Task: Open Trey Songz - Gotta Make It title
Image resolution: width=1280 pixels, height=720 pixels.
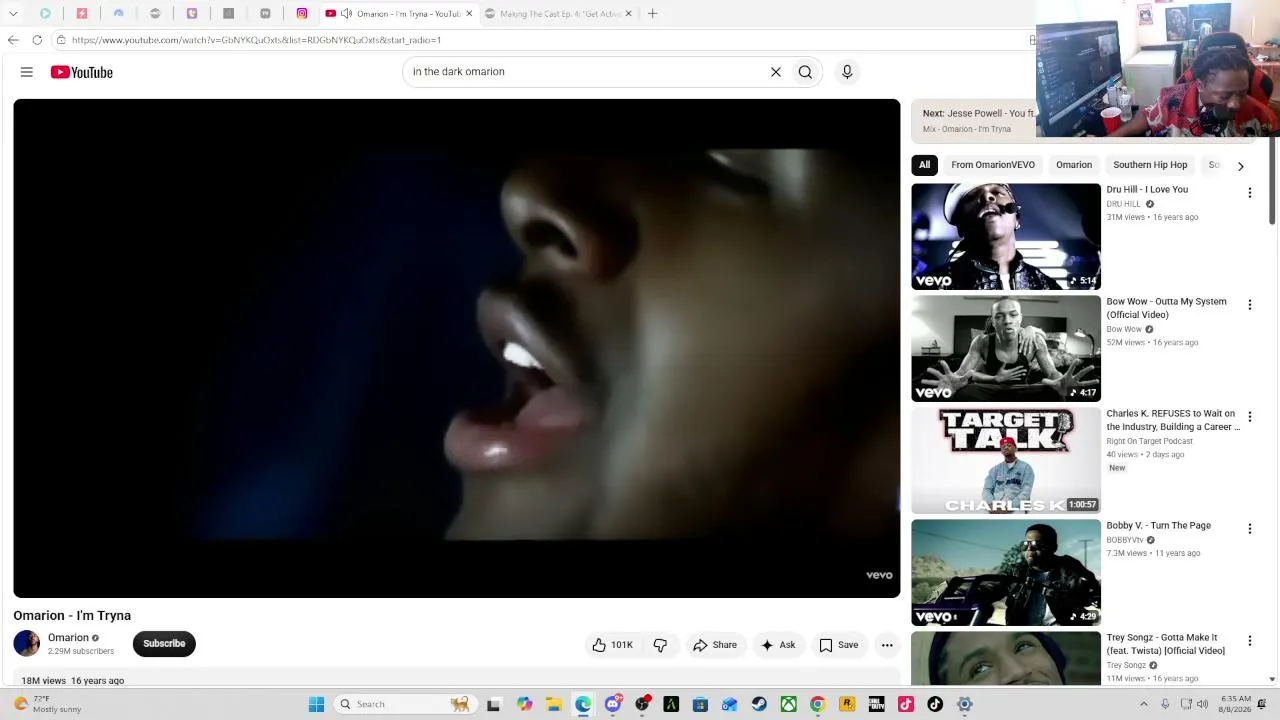Action: coord(1166,644)
